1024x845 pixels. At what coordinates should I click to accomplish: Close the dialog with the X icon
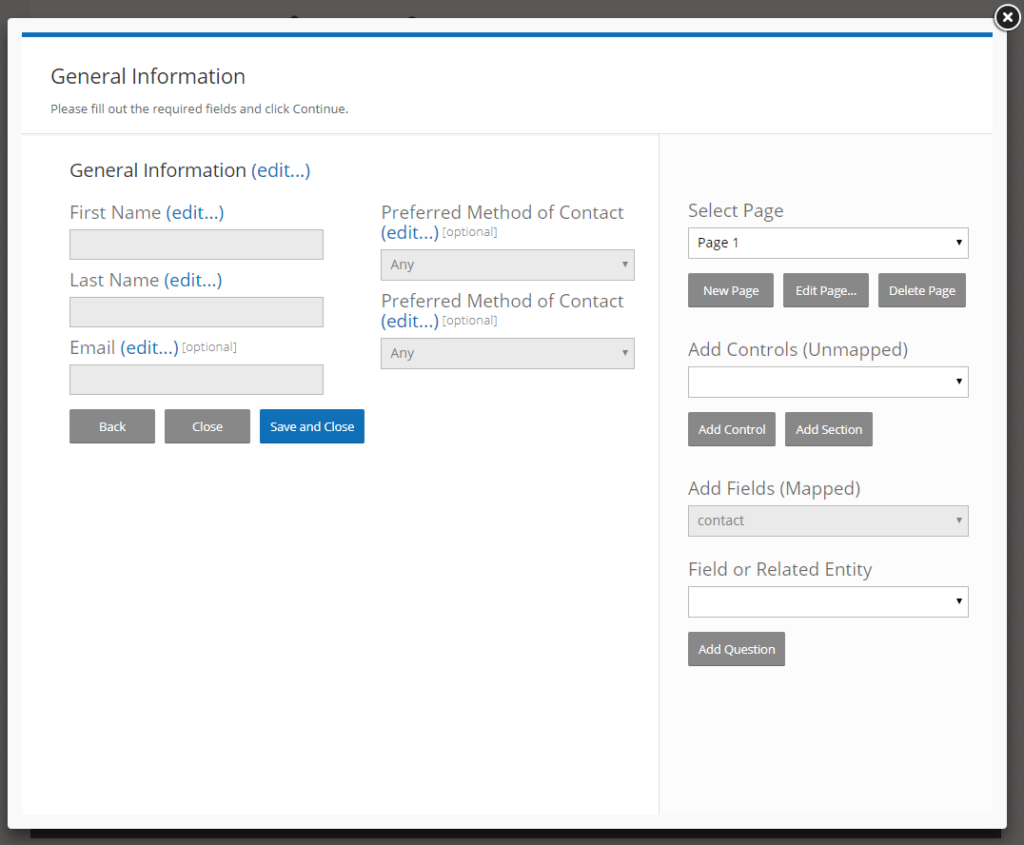tap(1007, 18)
